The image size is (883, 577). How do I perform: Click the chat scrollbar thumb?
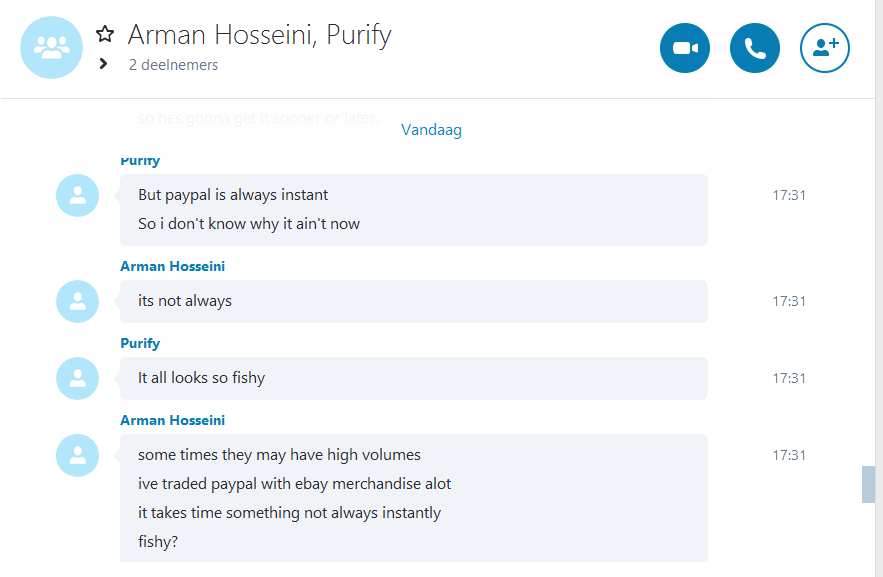tap(868, 484)
